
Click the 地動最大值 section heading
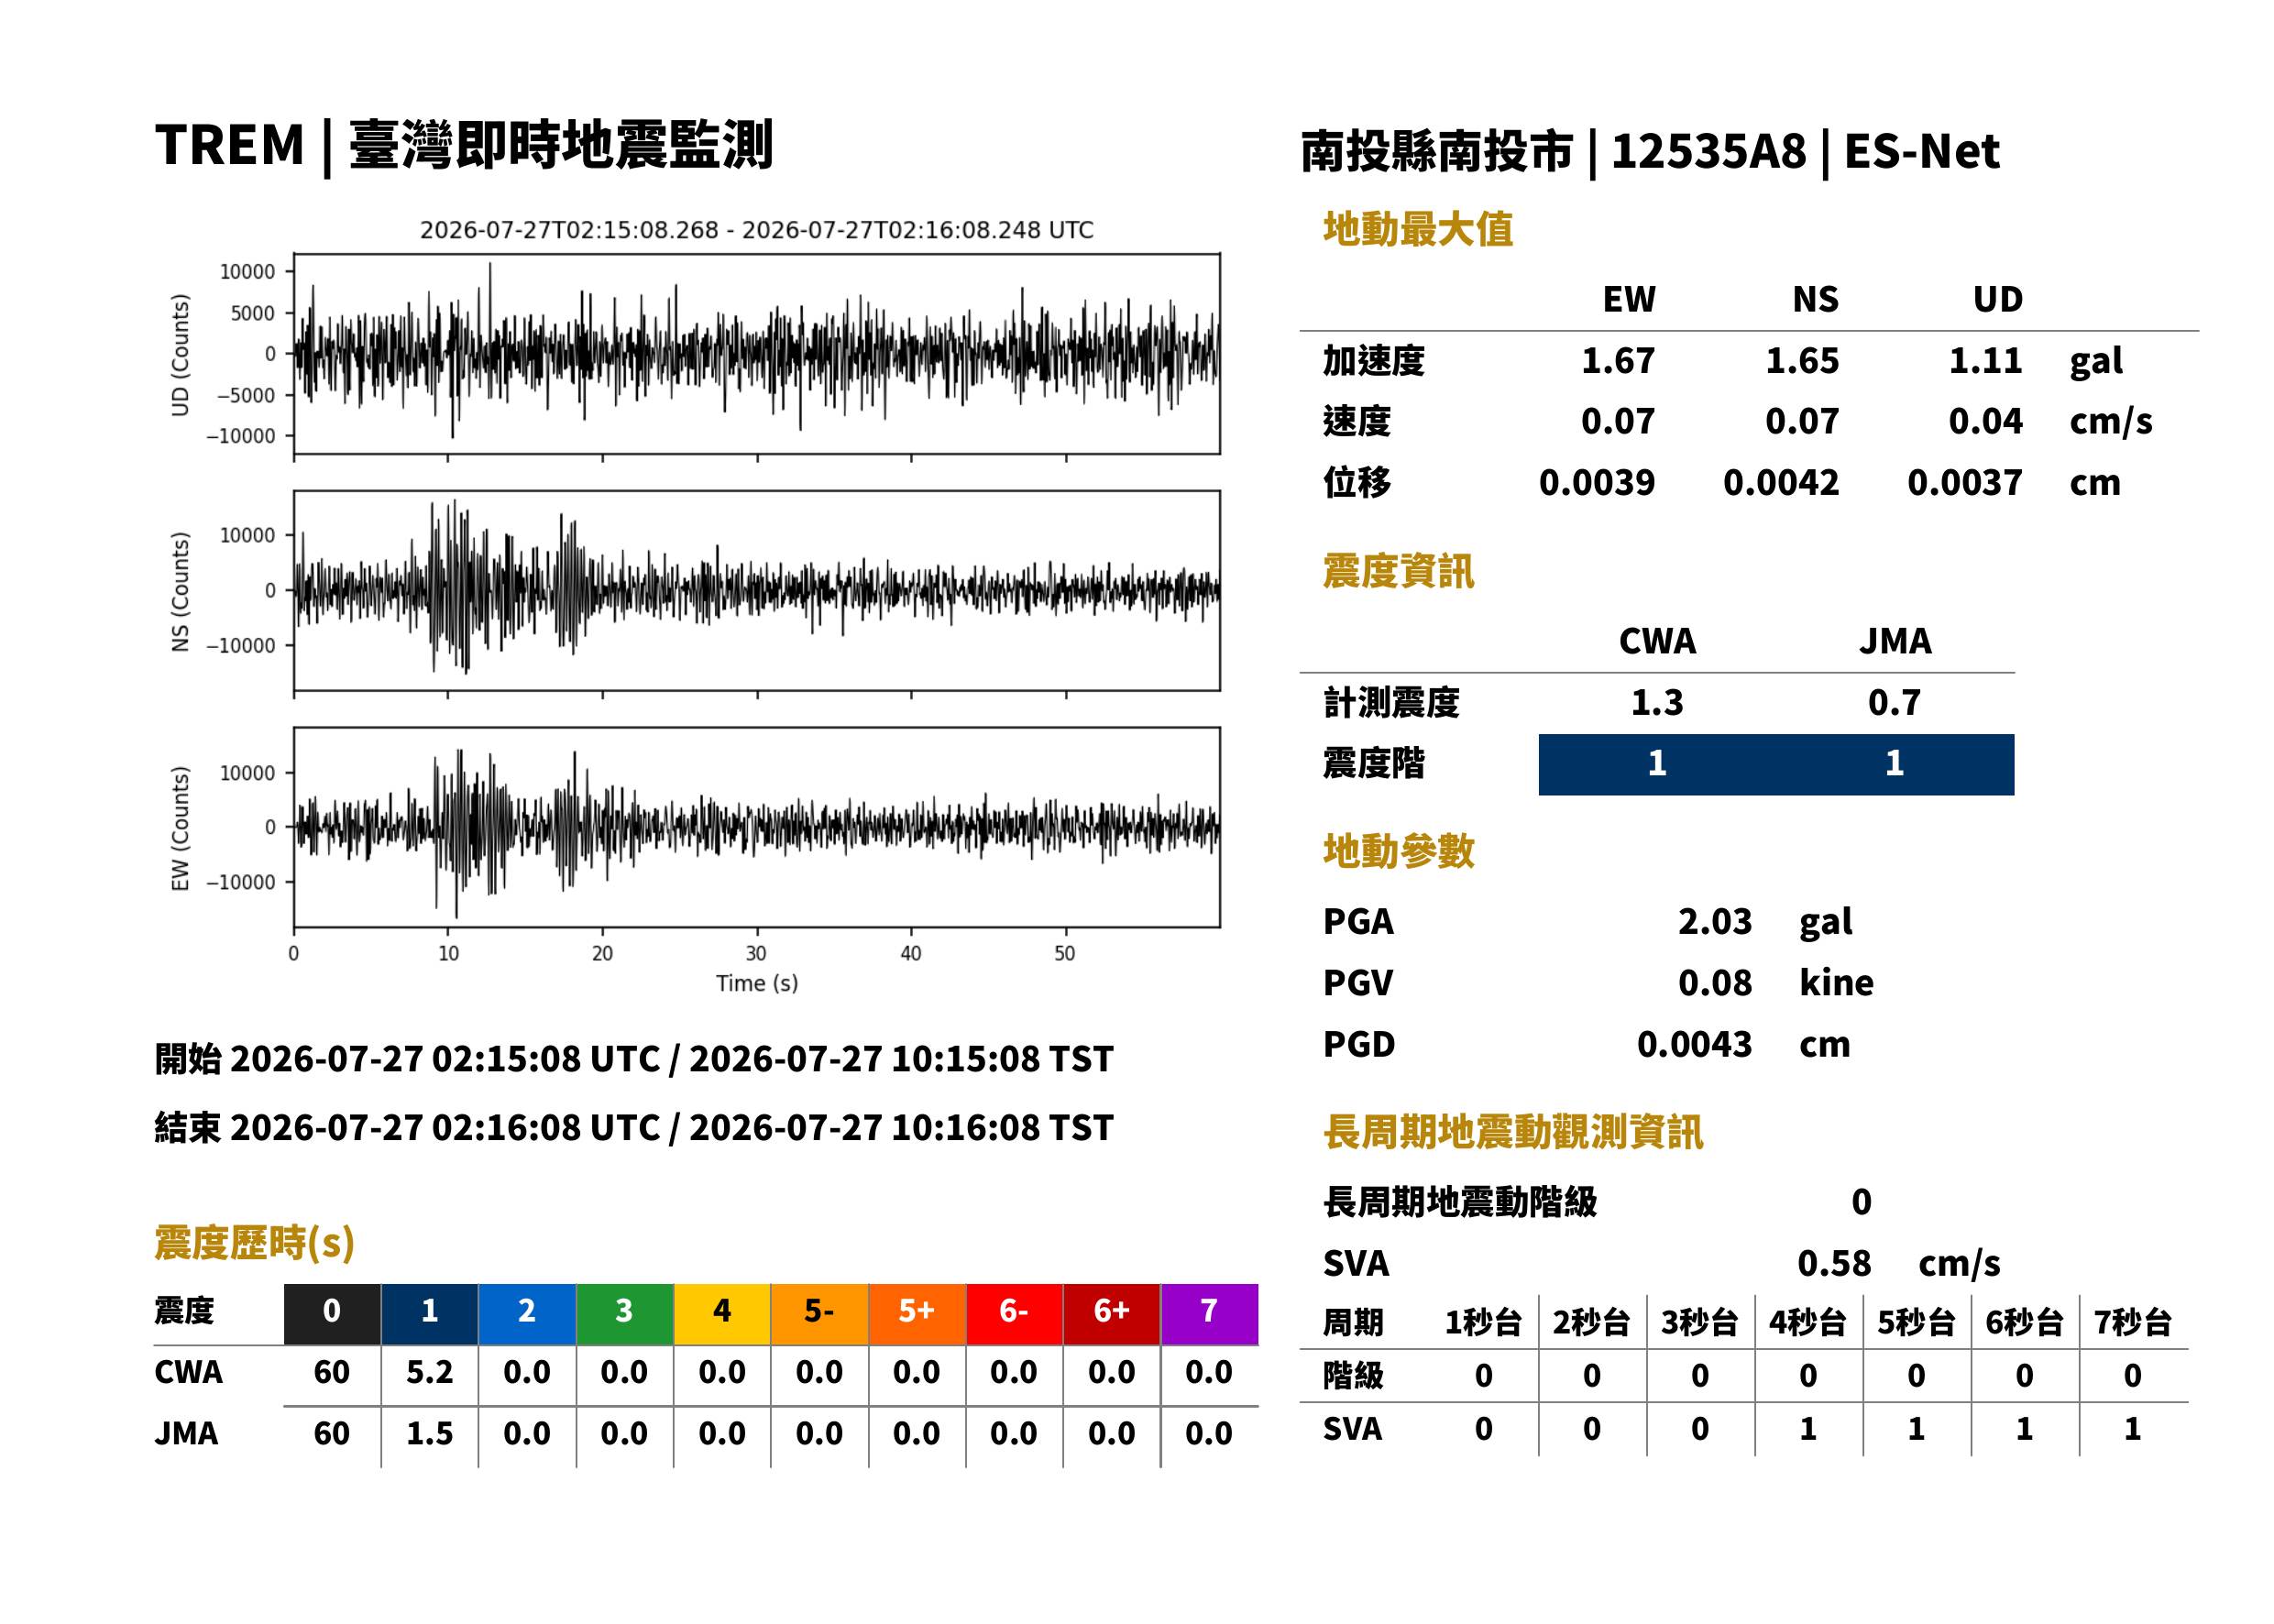[1418, 229]
